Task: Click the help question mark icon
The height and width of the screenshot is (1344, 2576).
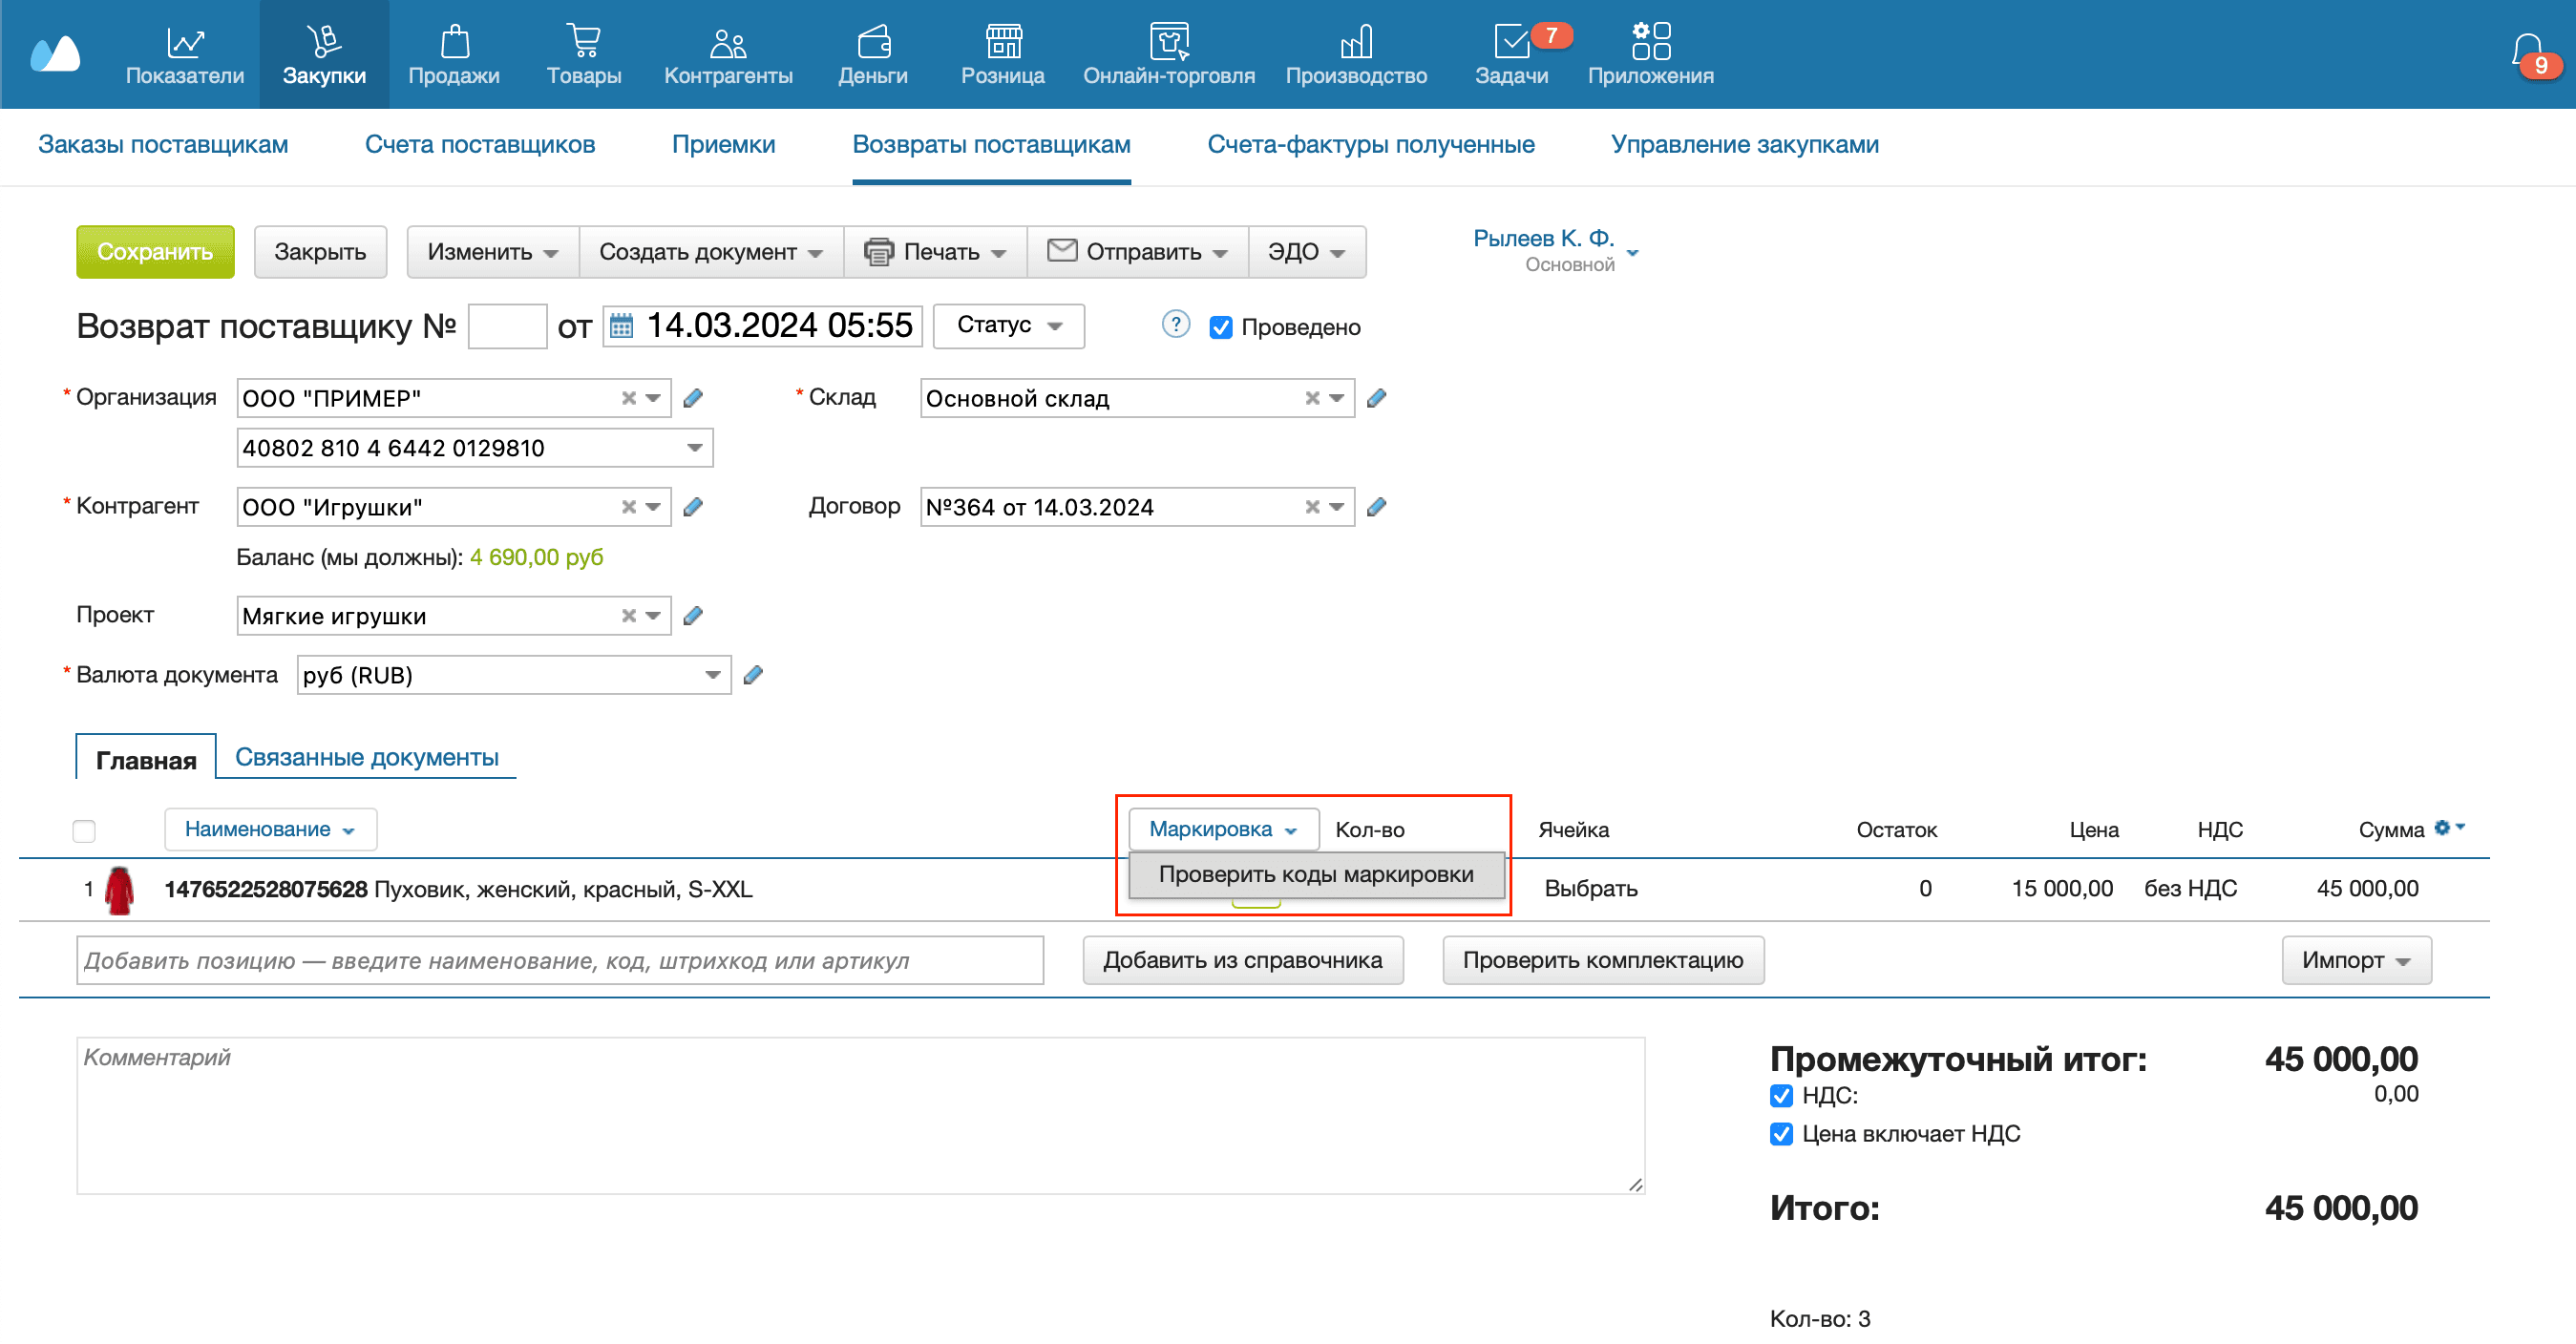Action: pyautogui.click(x=1175, y=325)
